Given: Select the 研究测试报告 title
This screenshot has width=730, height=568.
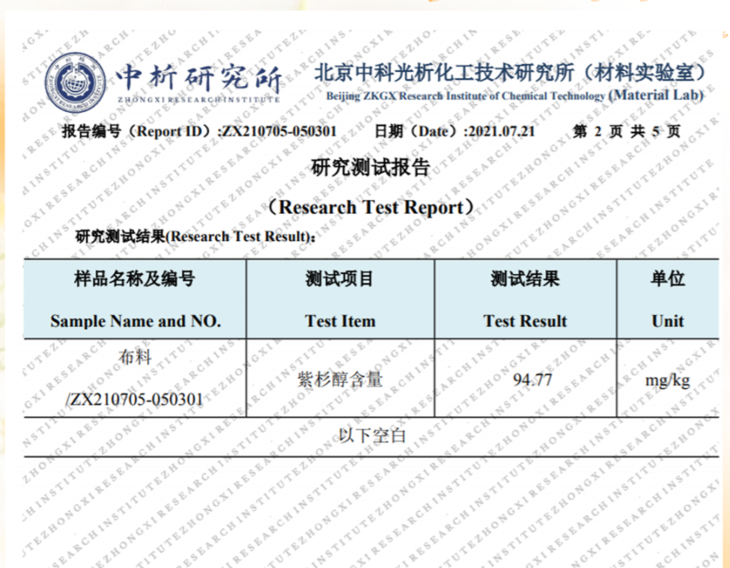Looking at the screenshot, I should point(370,167).
